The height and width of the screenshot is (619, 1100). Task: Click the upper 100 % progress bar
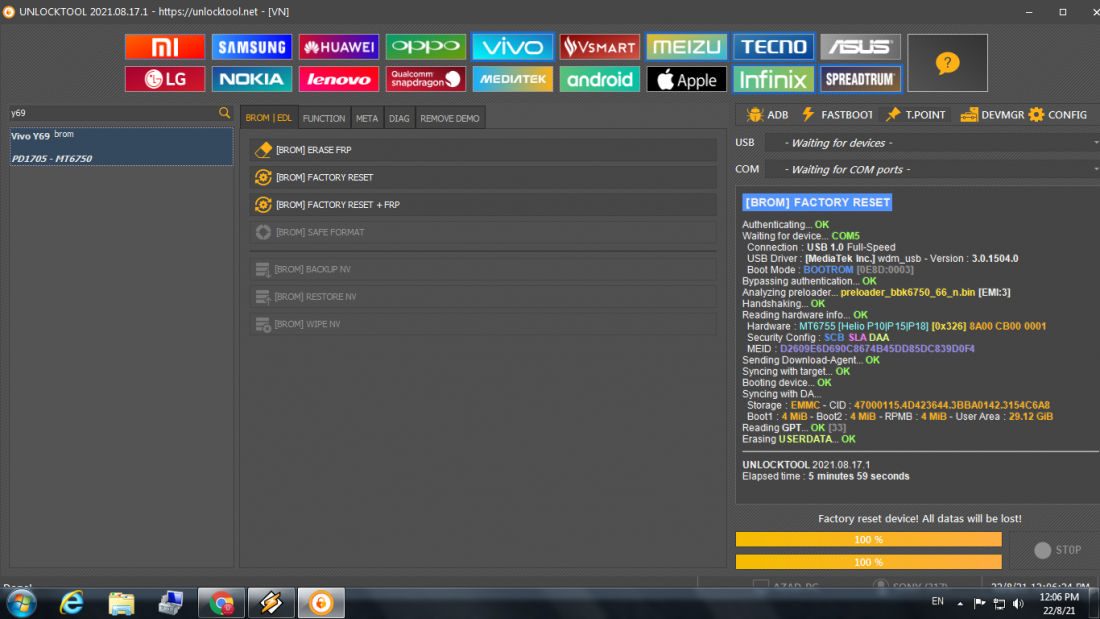[868, 540]
